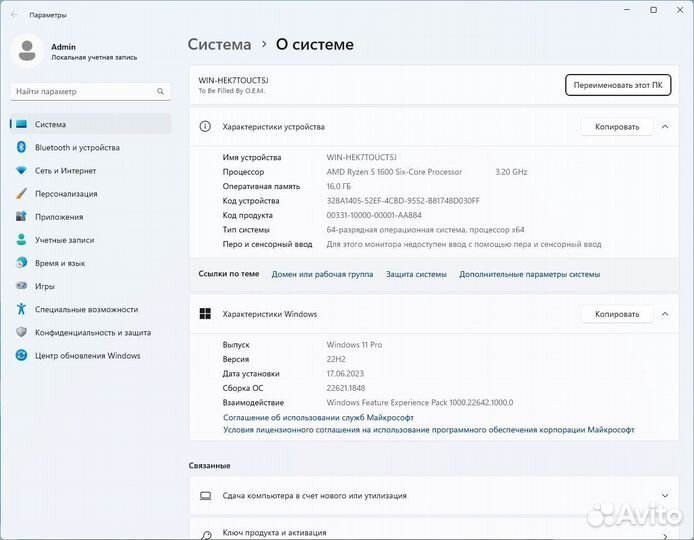The height and width of the screenshot is (540, 694).
Task: Open Персонализация settings
Action: click(x=90, y=193)
